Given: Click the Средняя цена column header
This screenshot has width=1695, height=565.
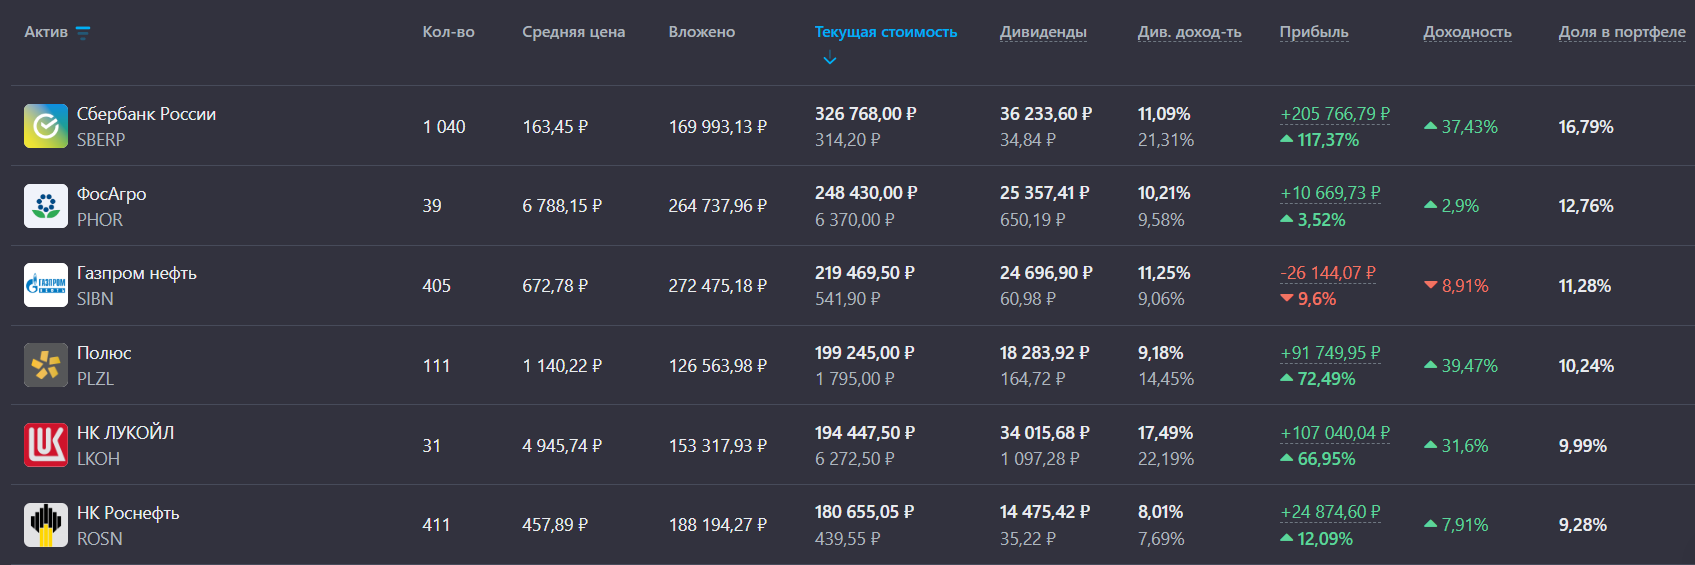Looking at the screenshot, I should point(573,32).
